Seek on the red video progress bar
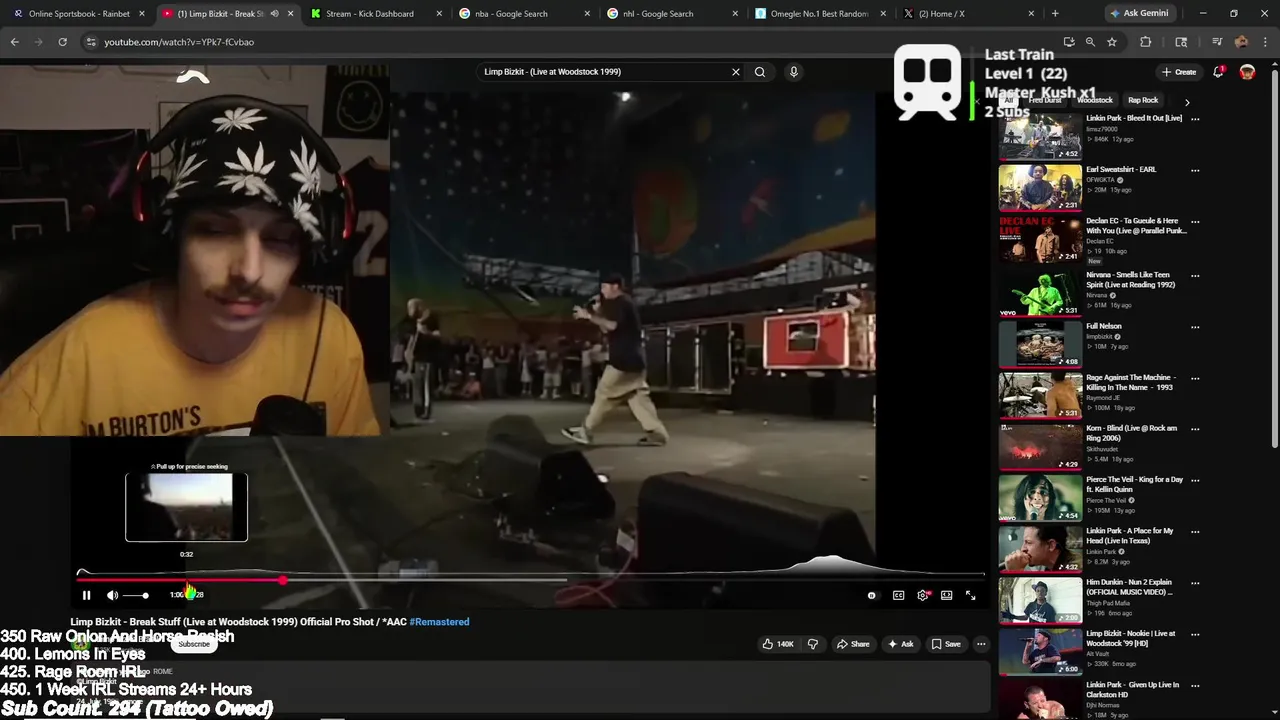This screenshot has width=1280, height=720. pos(530,579)
